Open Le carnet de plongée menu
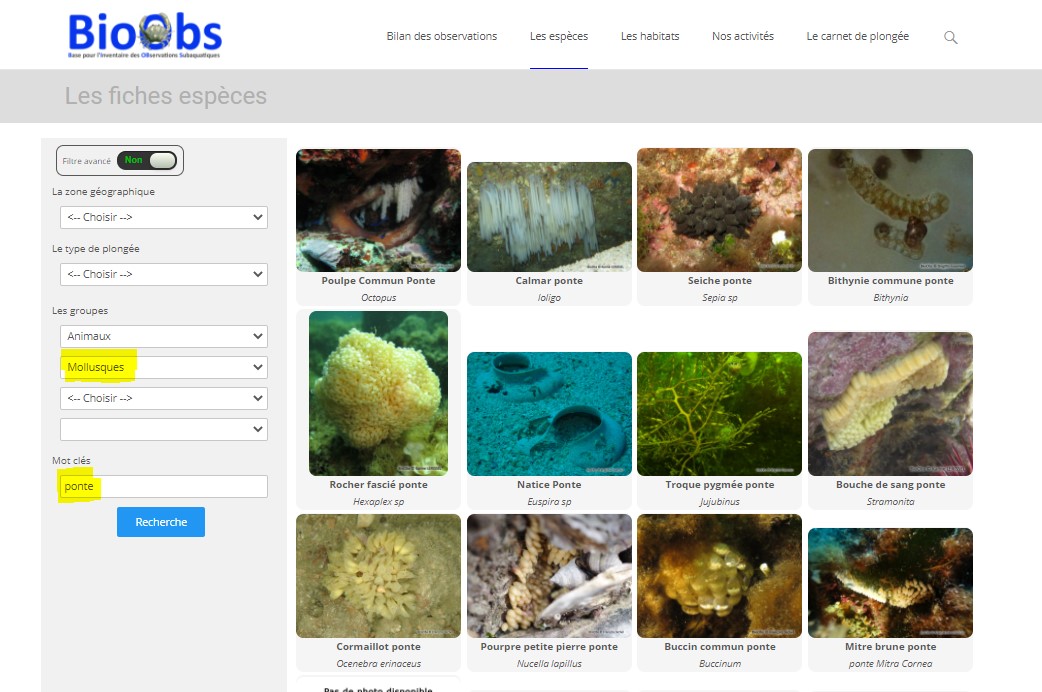This screenshot has width=1042, height=692. (x=857, y=36)
